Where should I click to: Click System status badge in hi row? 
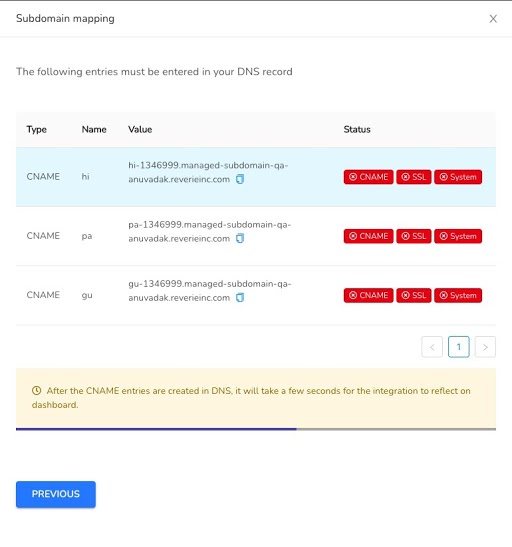coord(458,177)
